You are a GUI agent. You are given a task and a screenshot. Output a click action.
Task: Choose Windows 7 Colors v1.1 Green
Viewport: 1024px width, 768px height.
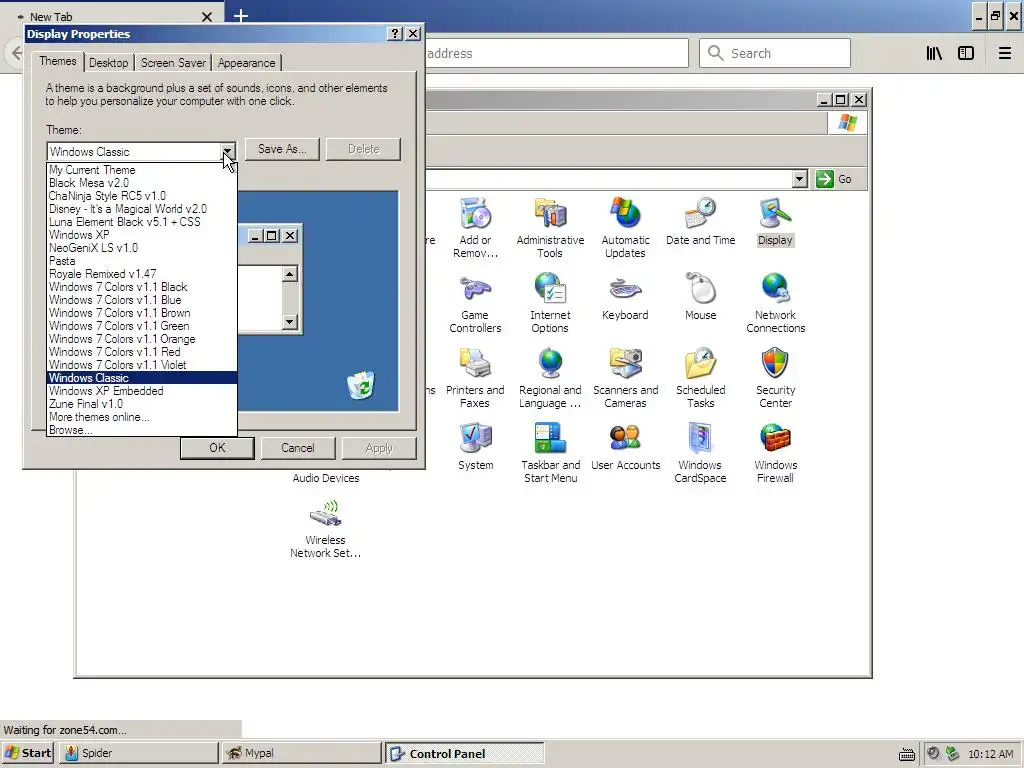(x=142, y=326)
